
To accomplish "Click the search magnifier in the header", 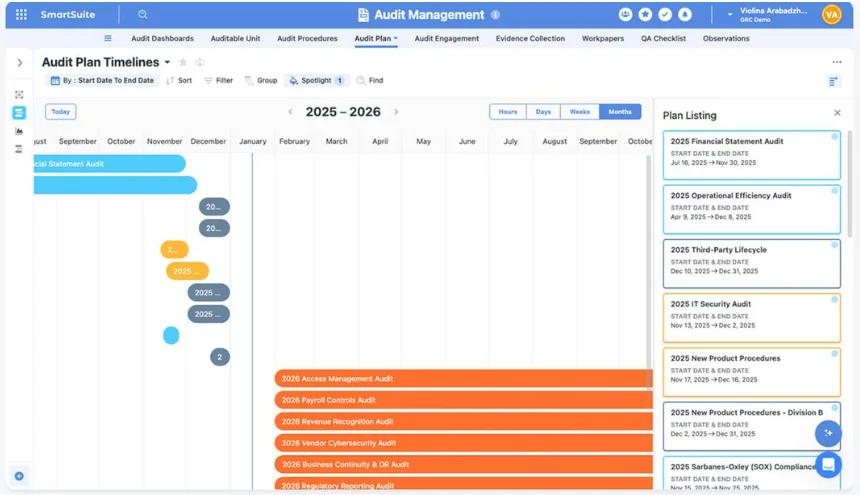I will (x=143, y=14).
